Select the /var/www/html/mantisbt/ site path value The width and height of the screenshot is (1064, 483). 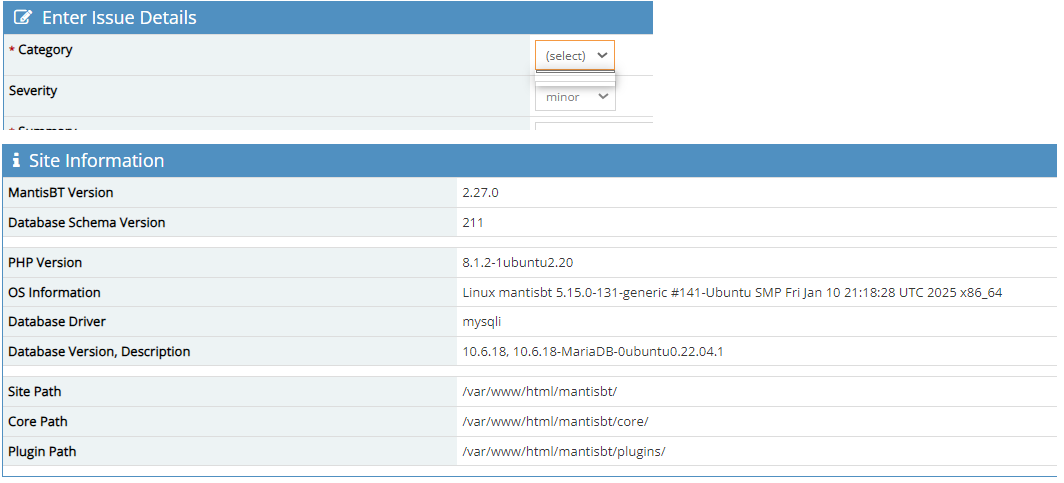pyautogui.click(x=539, y=391)
